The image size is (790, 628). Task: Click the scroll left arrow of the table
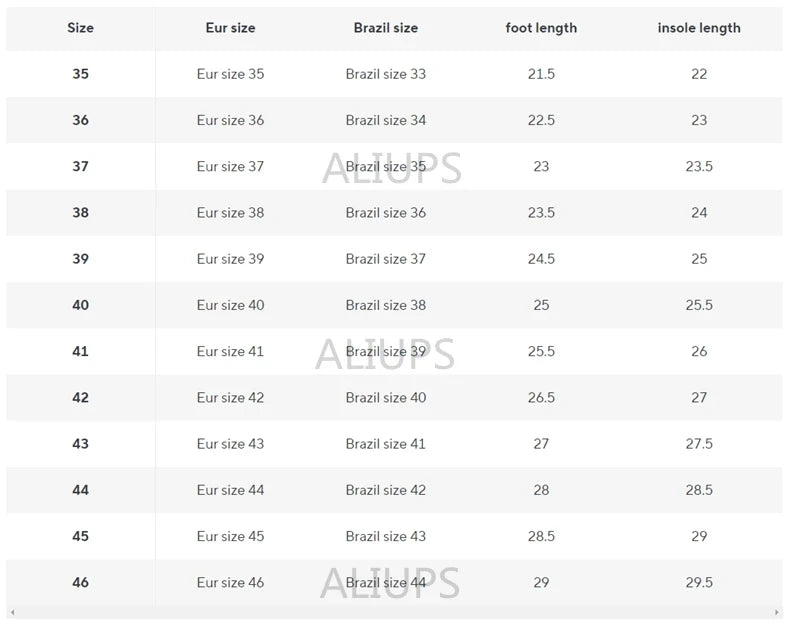pos(11,613)
